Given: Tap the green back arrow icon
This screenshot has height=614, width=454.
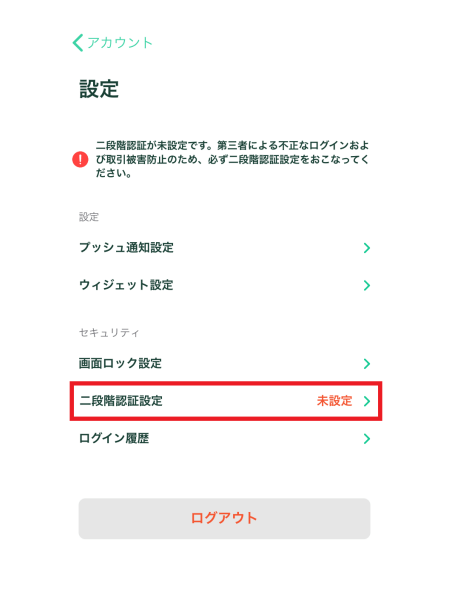Looking at the screenshot, I should (78, 42).
